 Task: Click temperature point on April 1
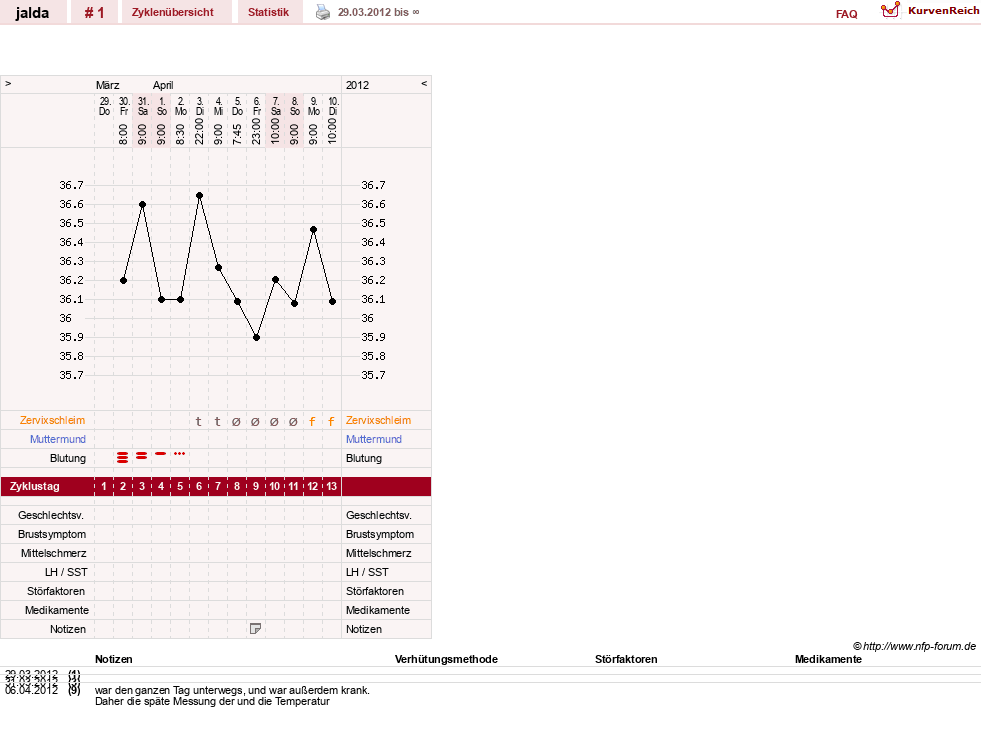161,300
